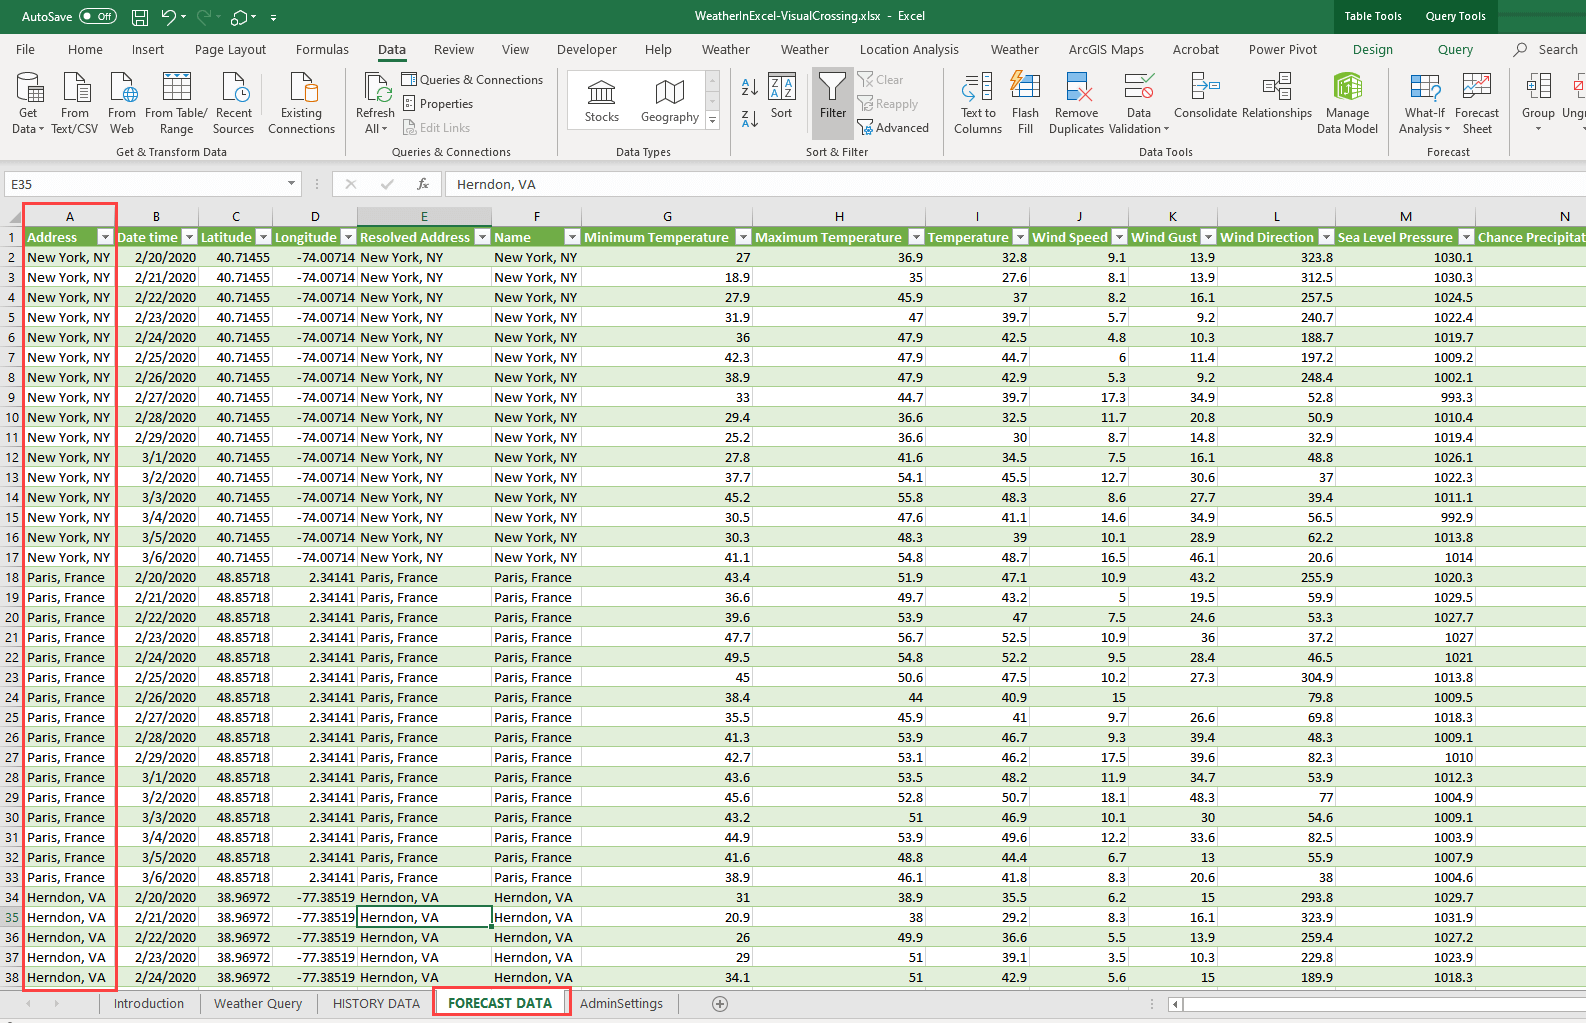
Task: Open the Address column filter dropdown
Action: (105, 237)
